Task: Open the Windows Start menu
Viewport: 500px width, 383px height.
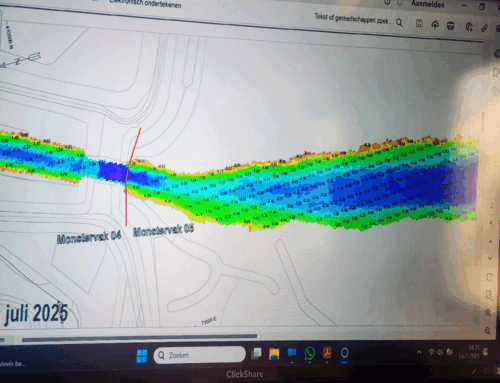Action: [142, 356]
